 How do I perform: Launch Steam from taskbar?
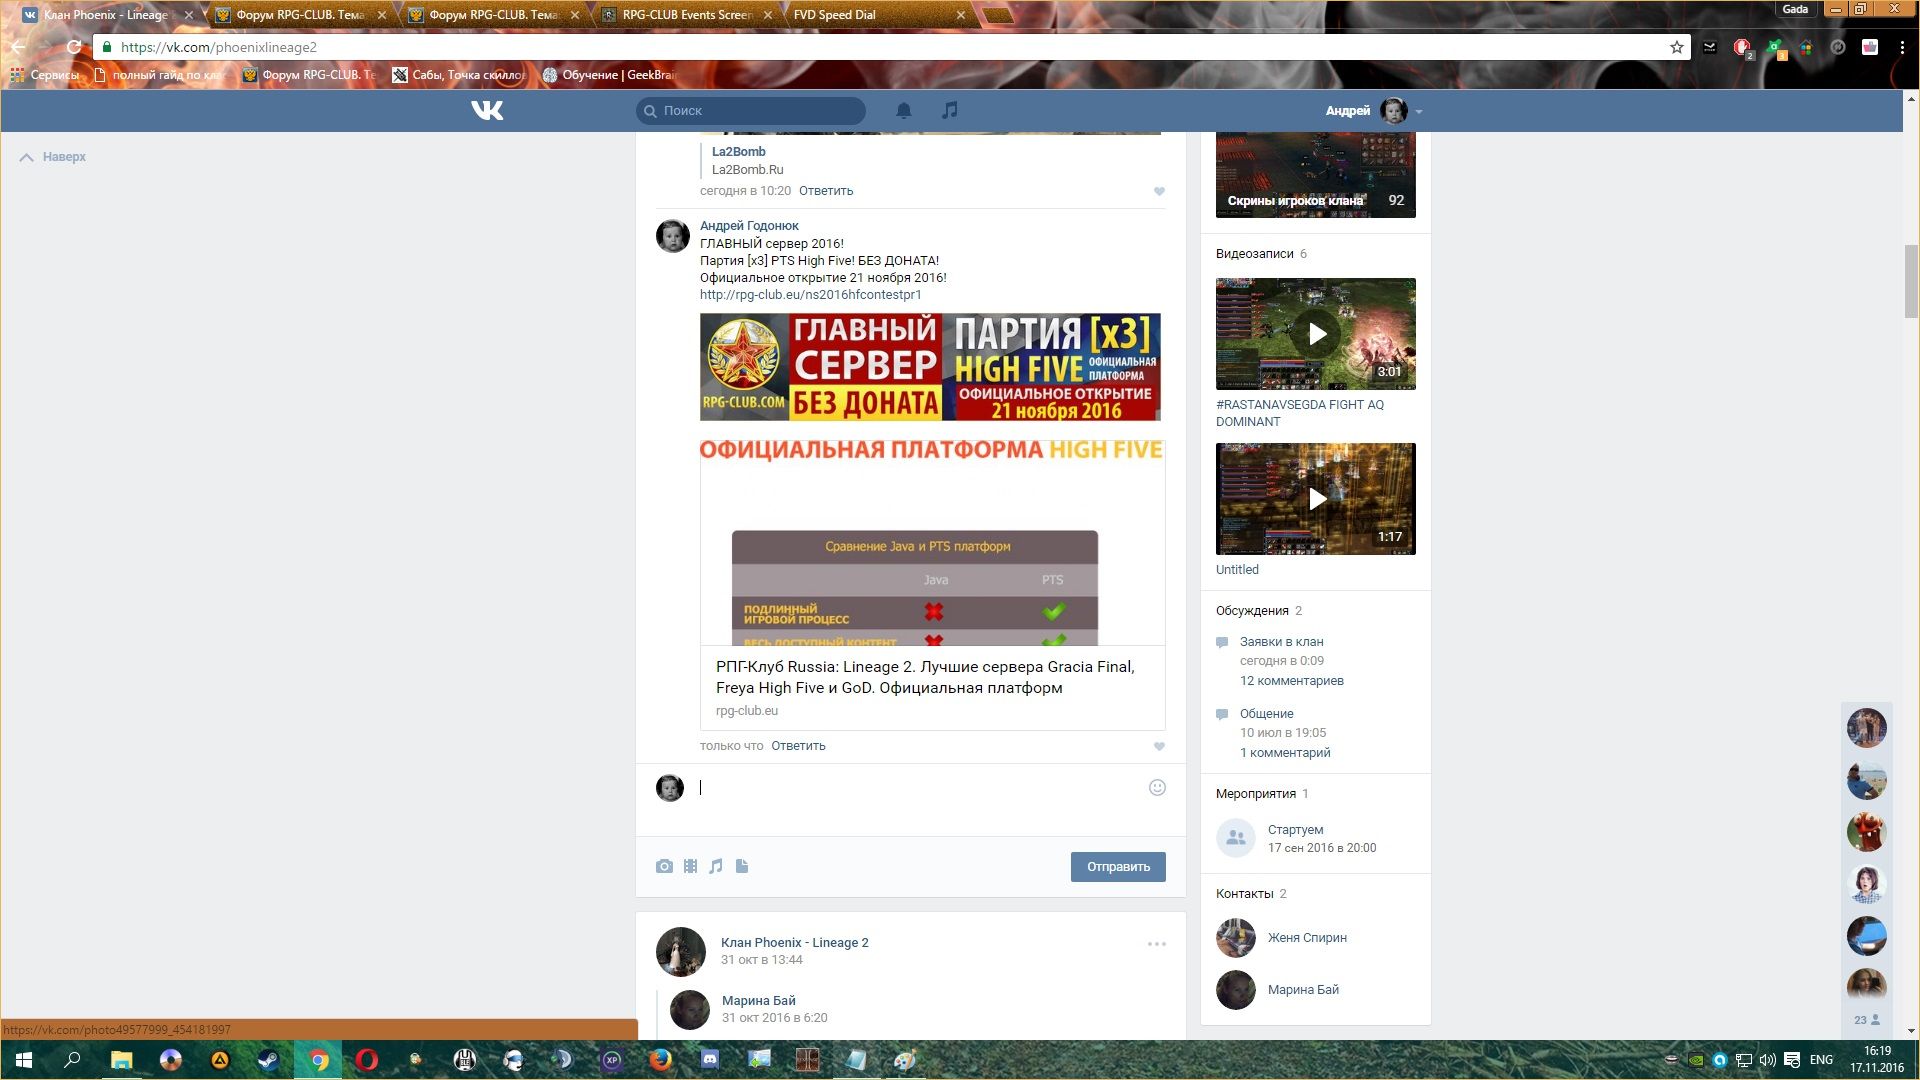pos(268,1060)
